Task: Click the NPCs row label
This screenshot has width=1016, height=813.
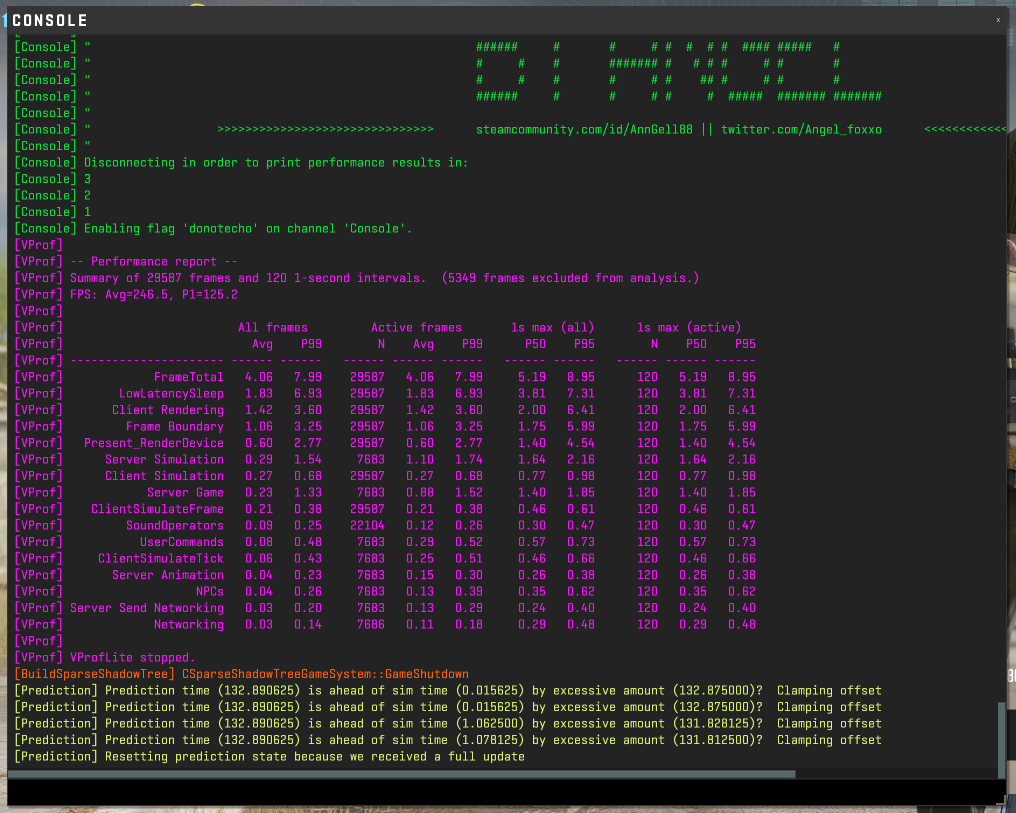Action: (x=209, y=591)
